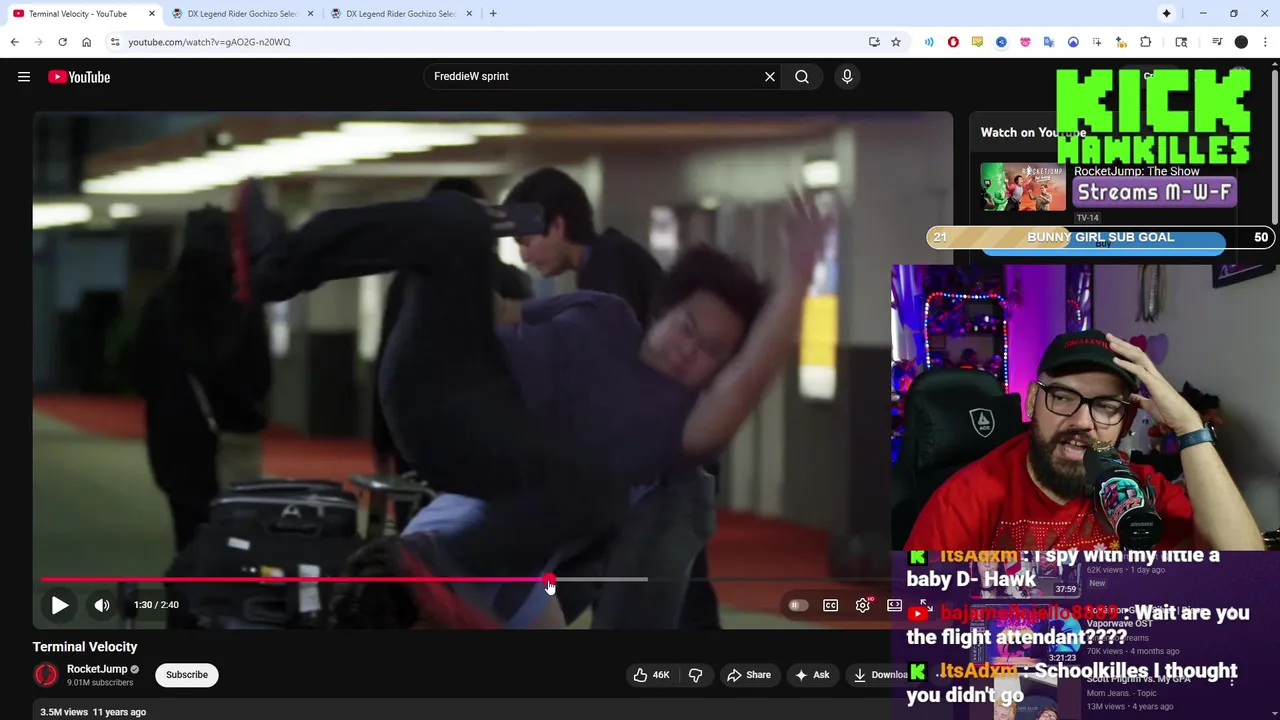Viewport: 1280px width, 720px height.
Task: Start voice search with microphone icon
Action: click(847, 76)
